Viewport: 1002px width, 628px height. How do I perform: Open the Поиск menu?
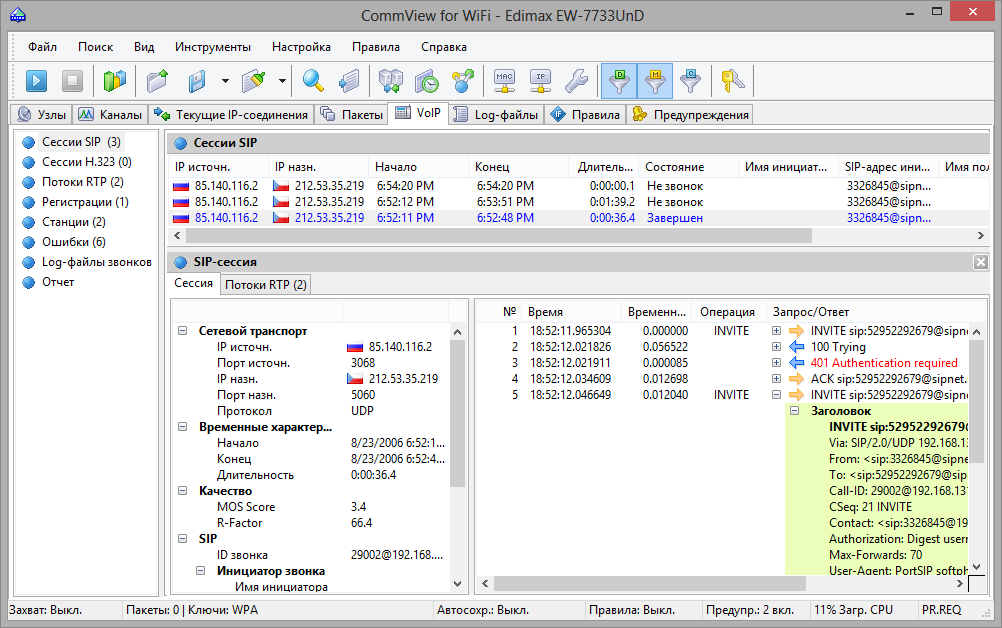(x=95, y=47)
